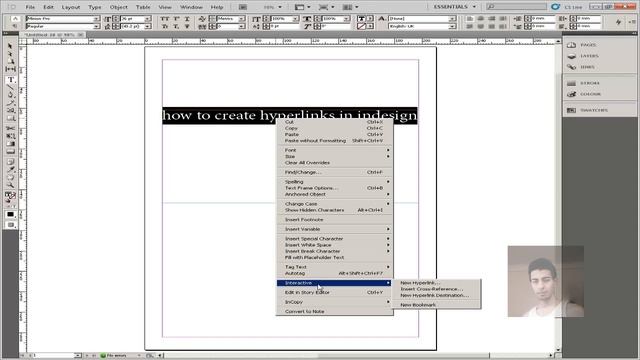Select the Free Transform tool
The image size is (640, 360).
pyautogui.click(x=10, y=136)
